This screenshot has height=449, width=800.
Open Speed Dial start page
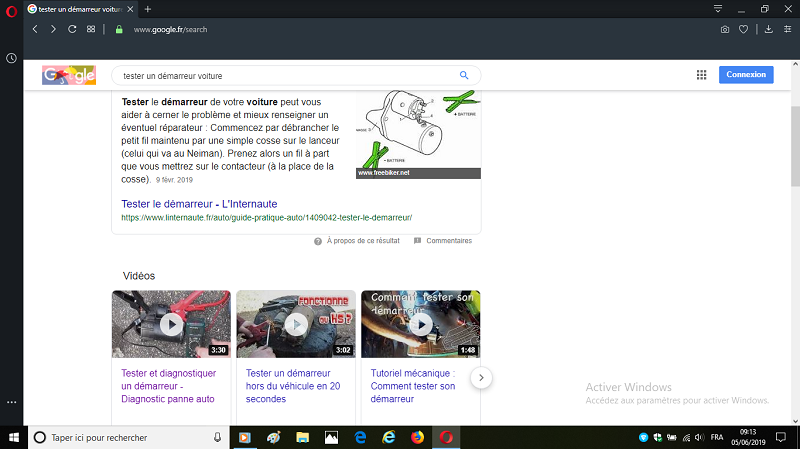91,29
